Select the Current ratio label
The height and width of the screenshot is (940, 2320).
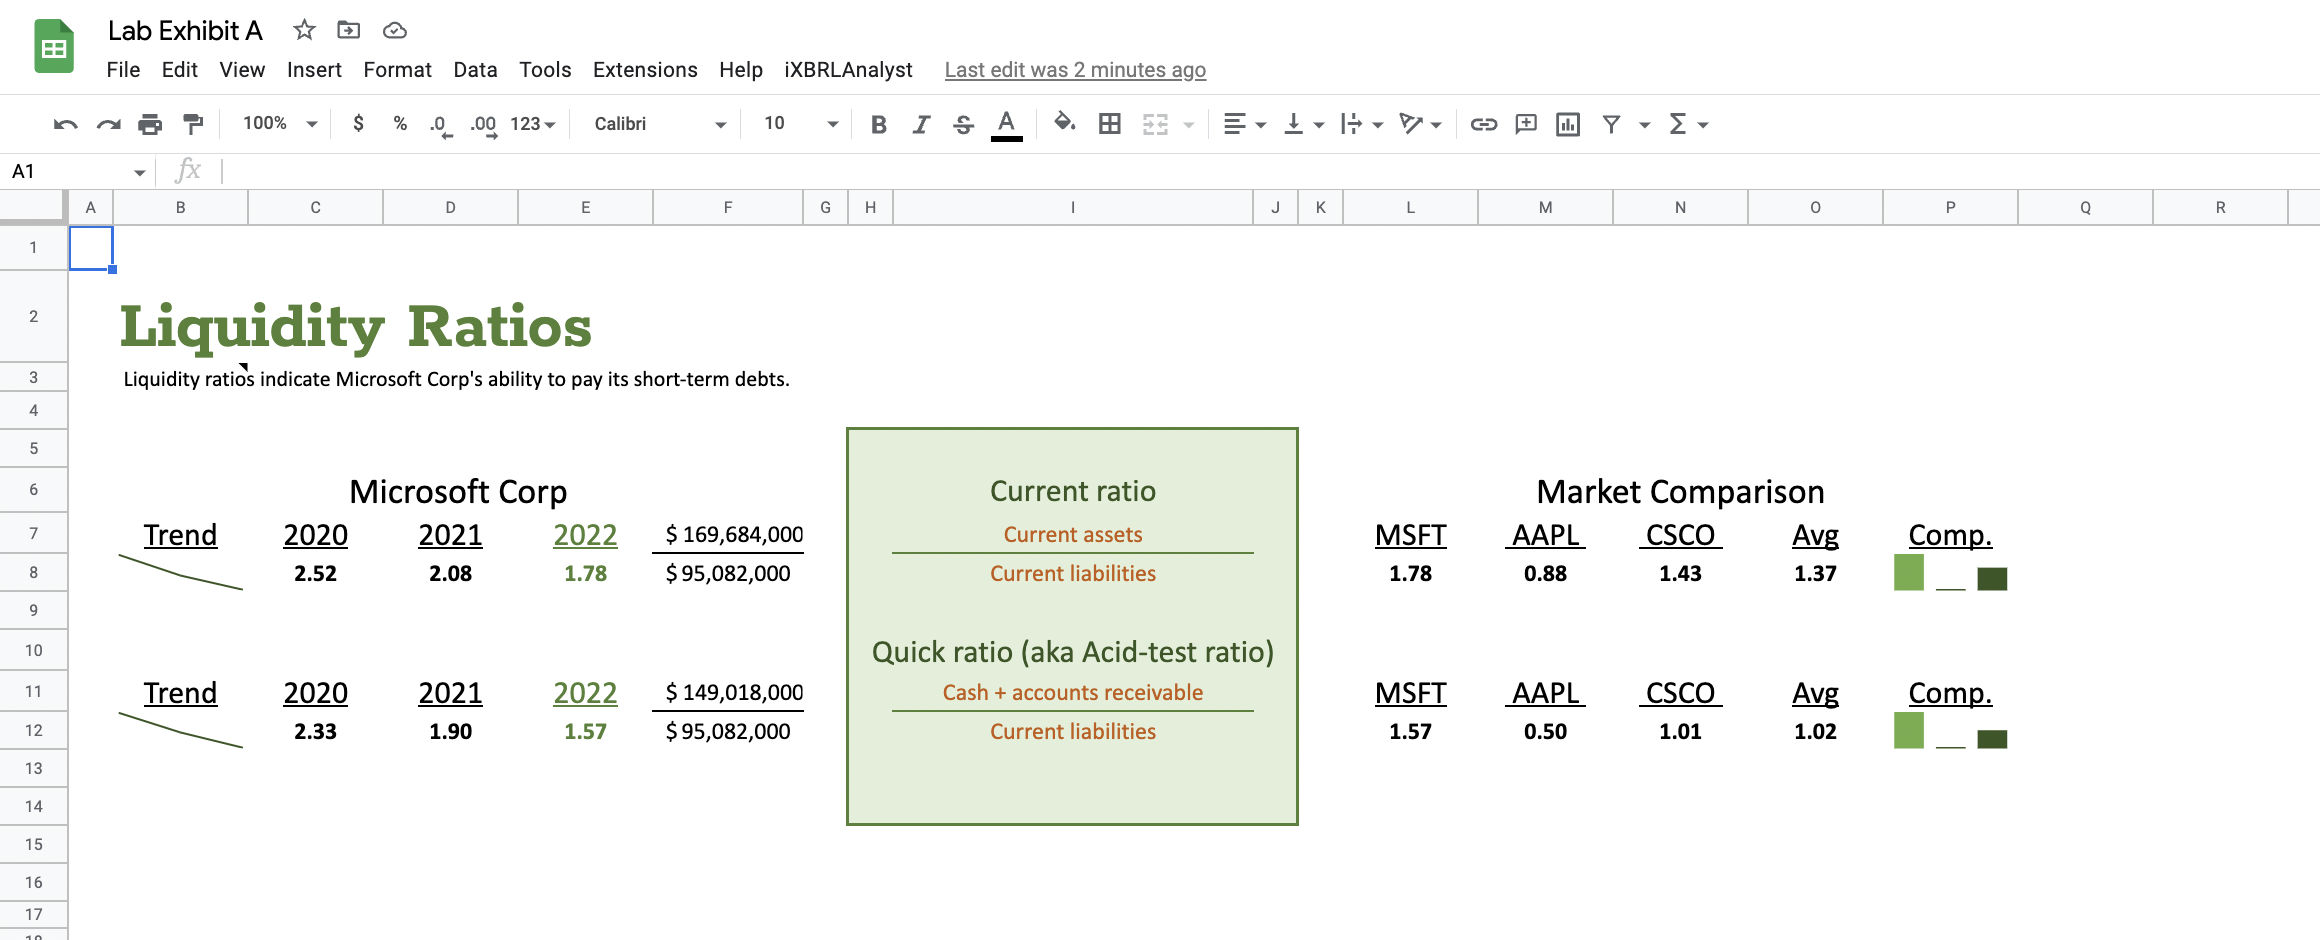coord(1073,490)
